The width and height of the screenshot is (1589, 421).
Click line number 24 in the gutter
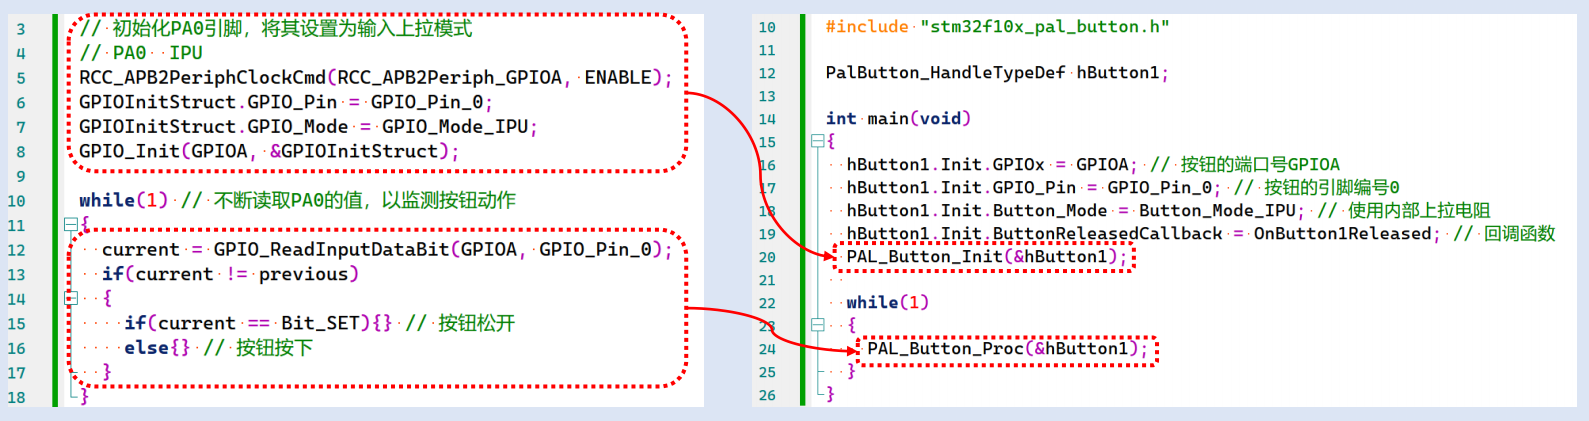point(767,349)
